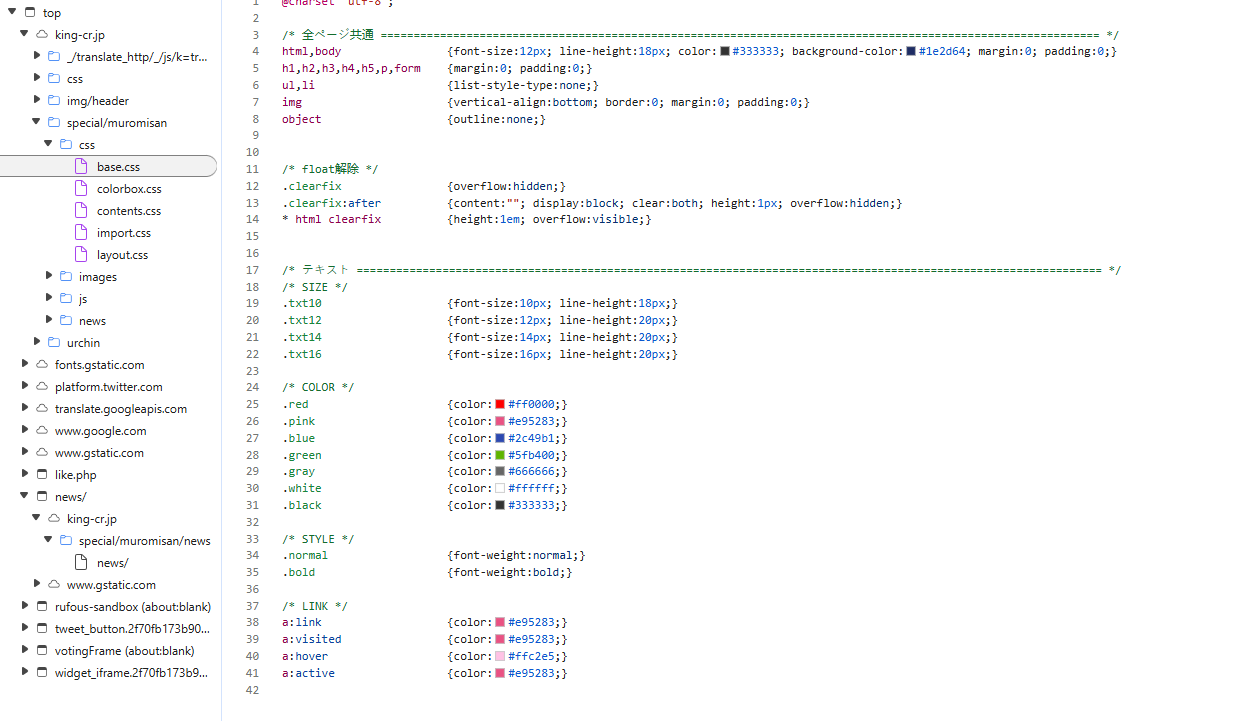Open colorbox.css in the file tree
The image size is (1248, 721).
coord(128,189)
